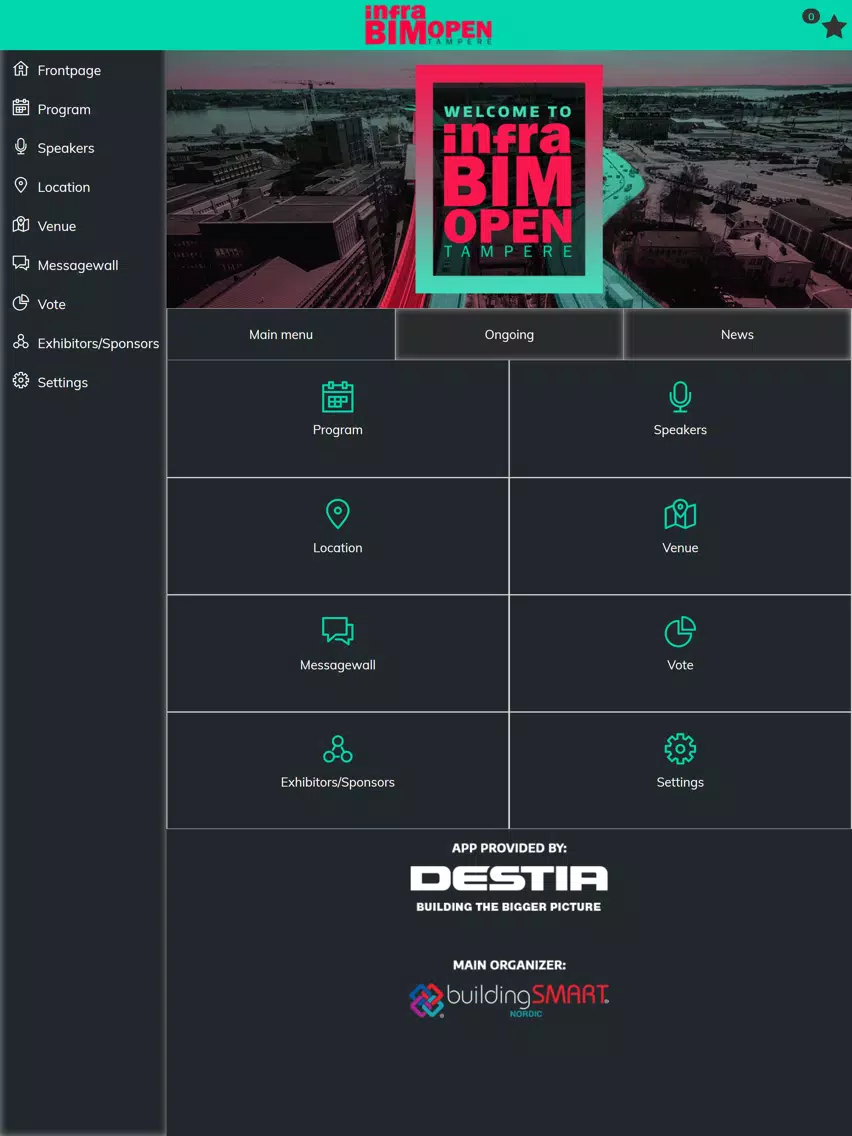The image size is (852, 1136).
Task: Click the Exhibitors/Sponsors tile label
Action: (x=338, y=782)
